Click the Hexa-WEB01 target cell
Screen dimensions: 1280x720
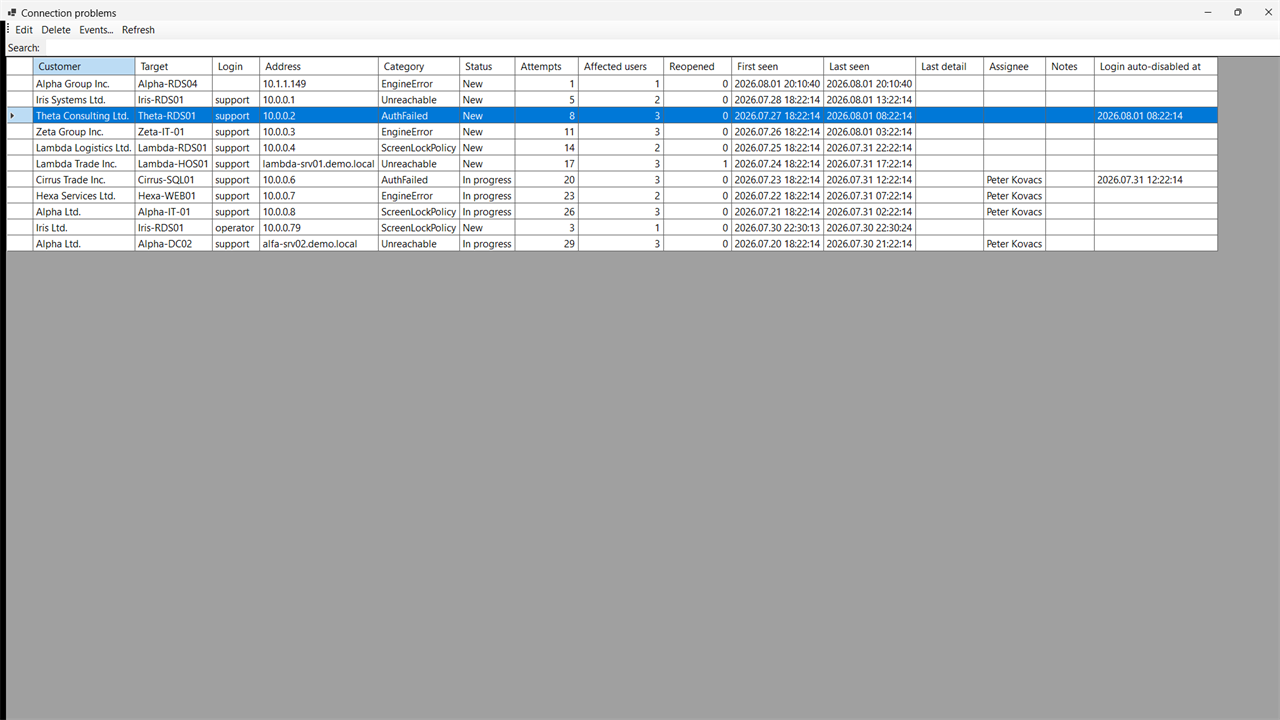(173, 196)
